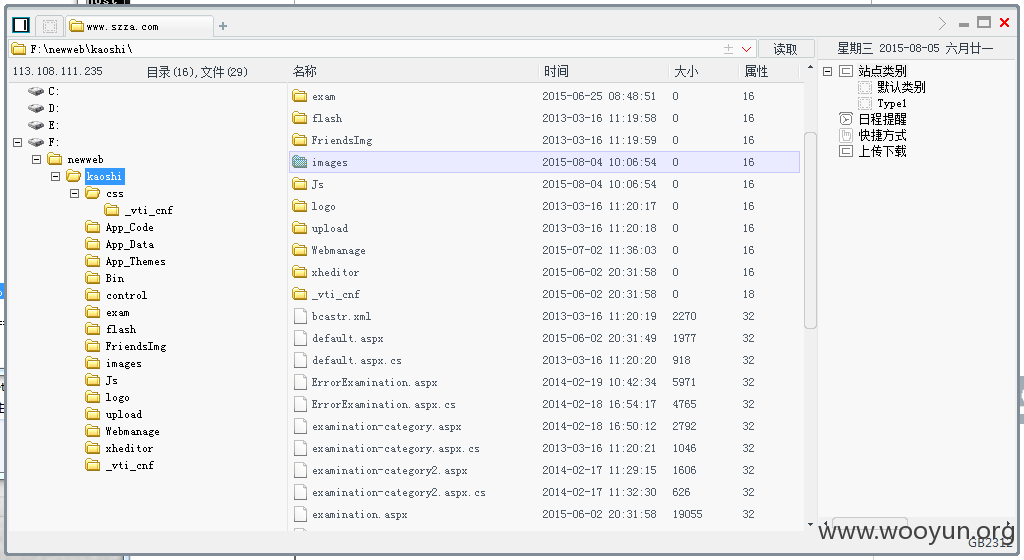Open a new tab with the plus icon

[x=223, y=26]
